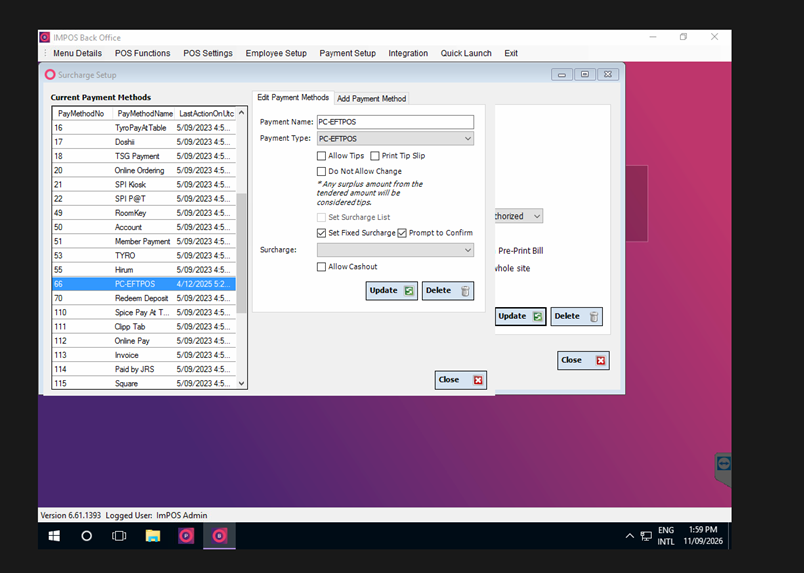Show hidden system tray icons
The width and height of the screenshot is (804, 573).
click(630, 536)
